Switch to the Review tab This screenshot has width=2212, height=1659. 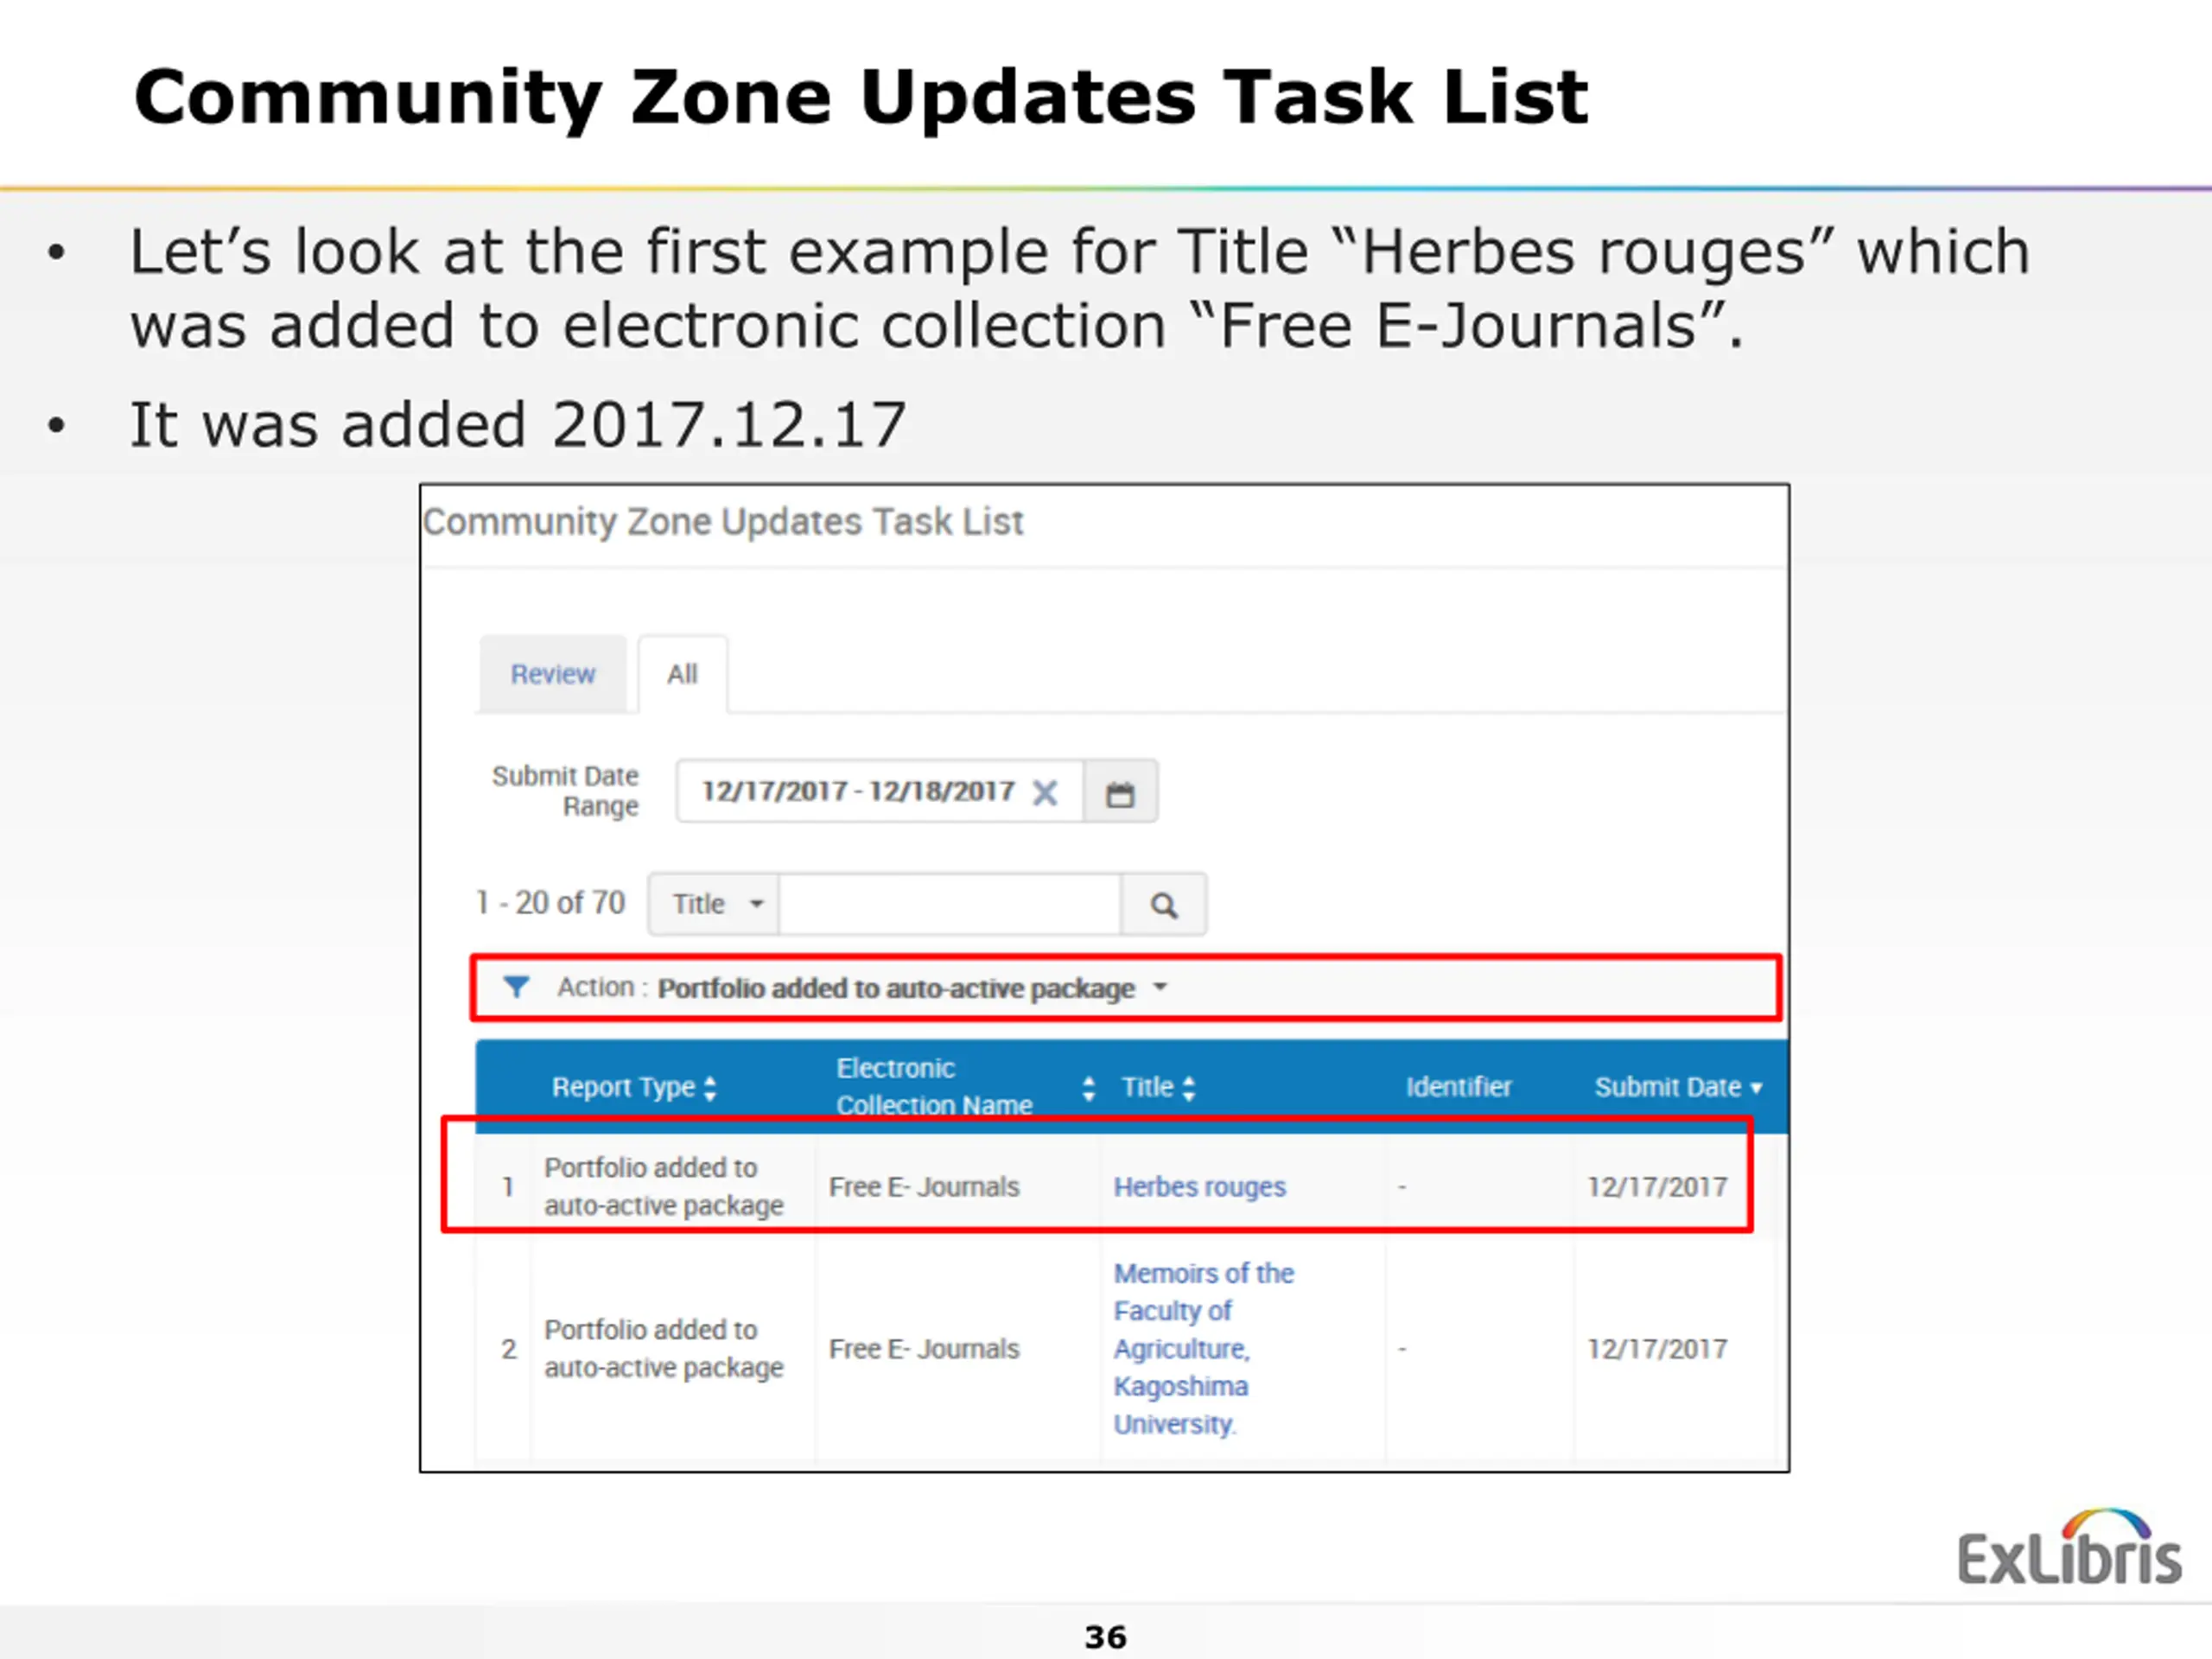(553, 674)
